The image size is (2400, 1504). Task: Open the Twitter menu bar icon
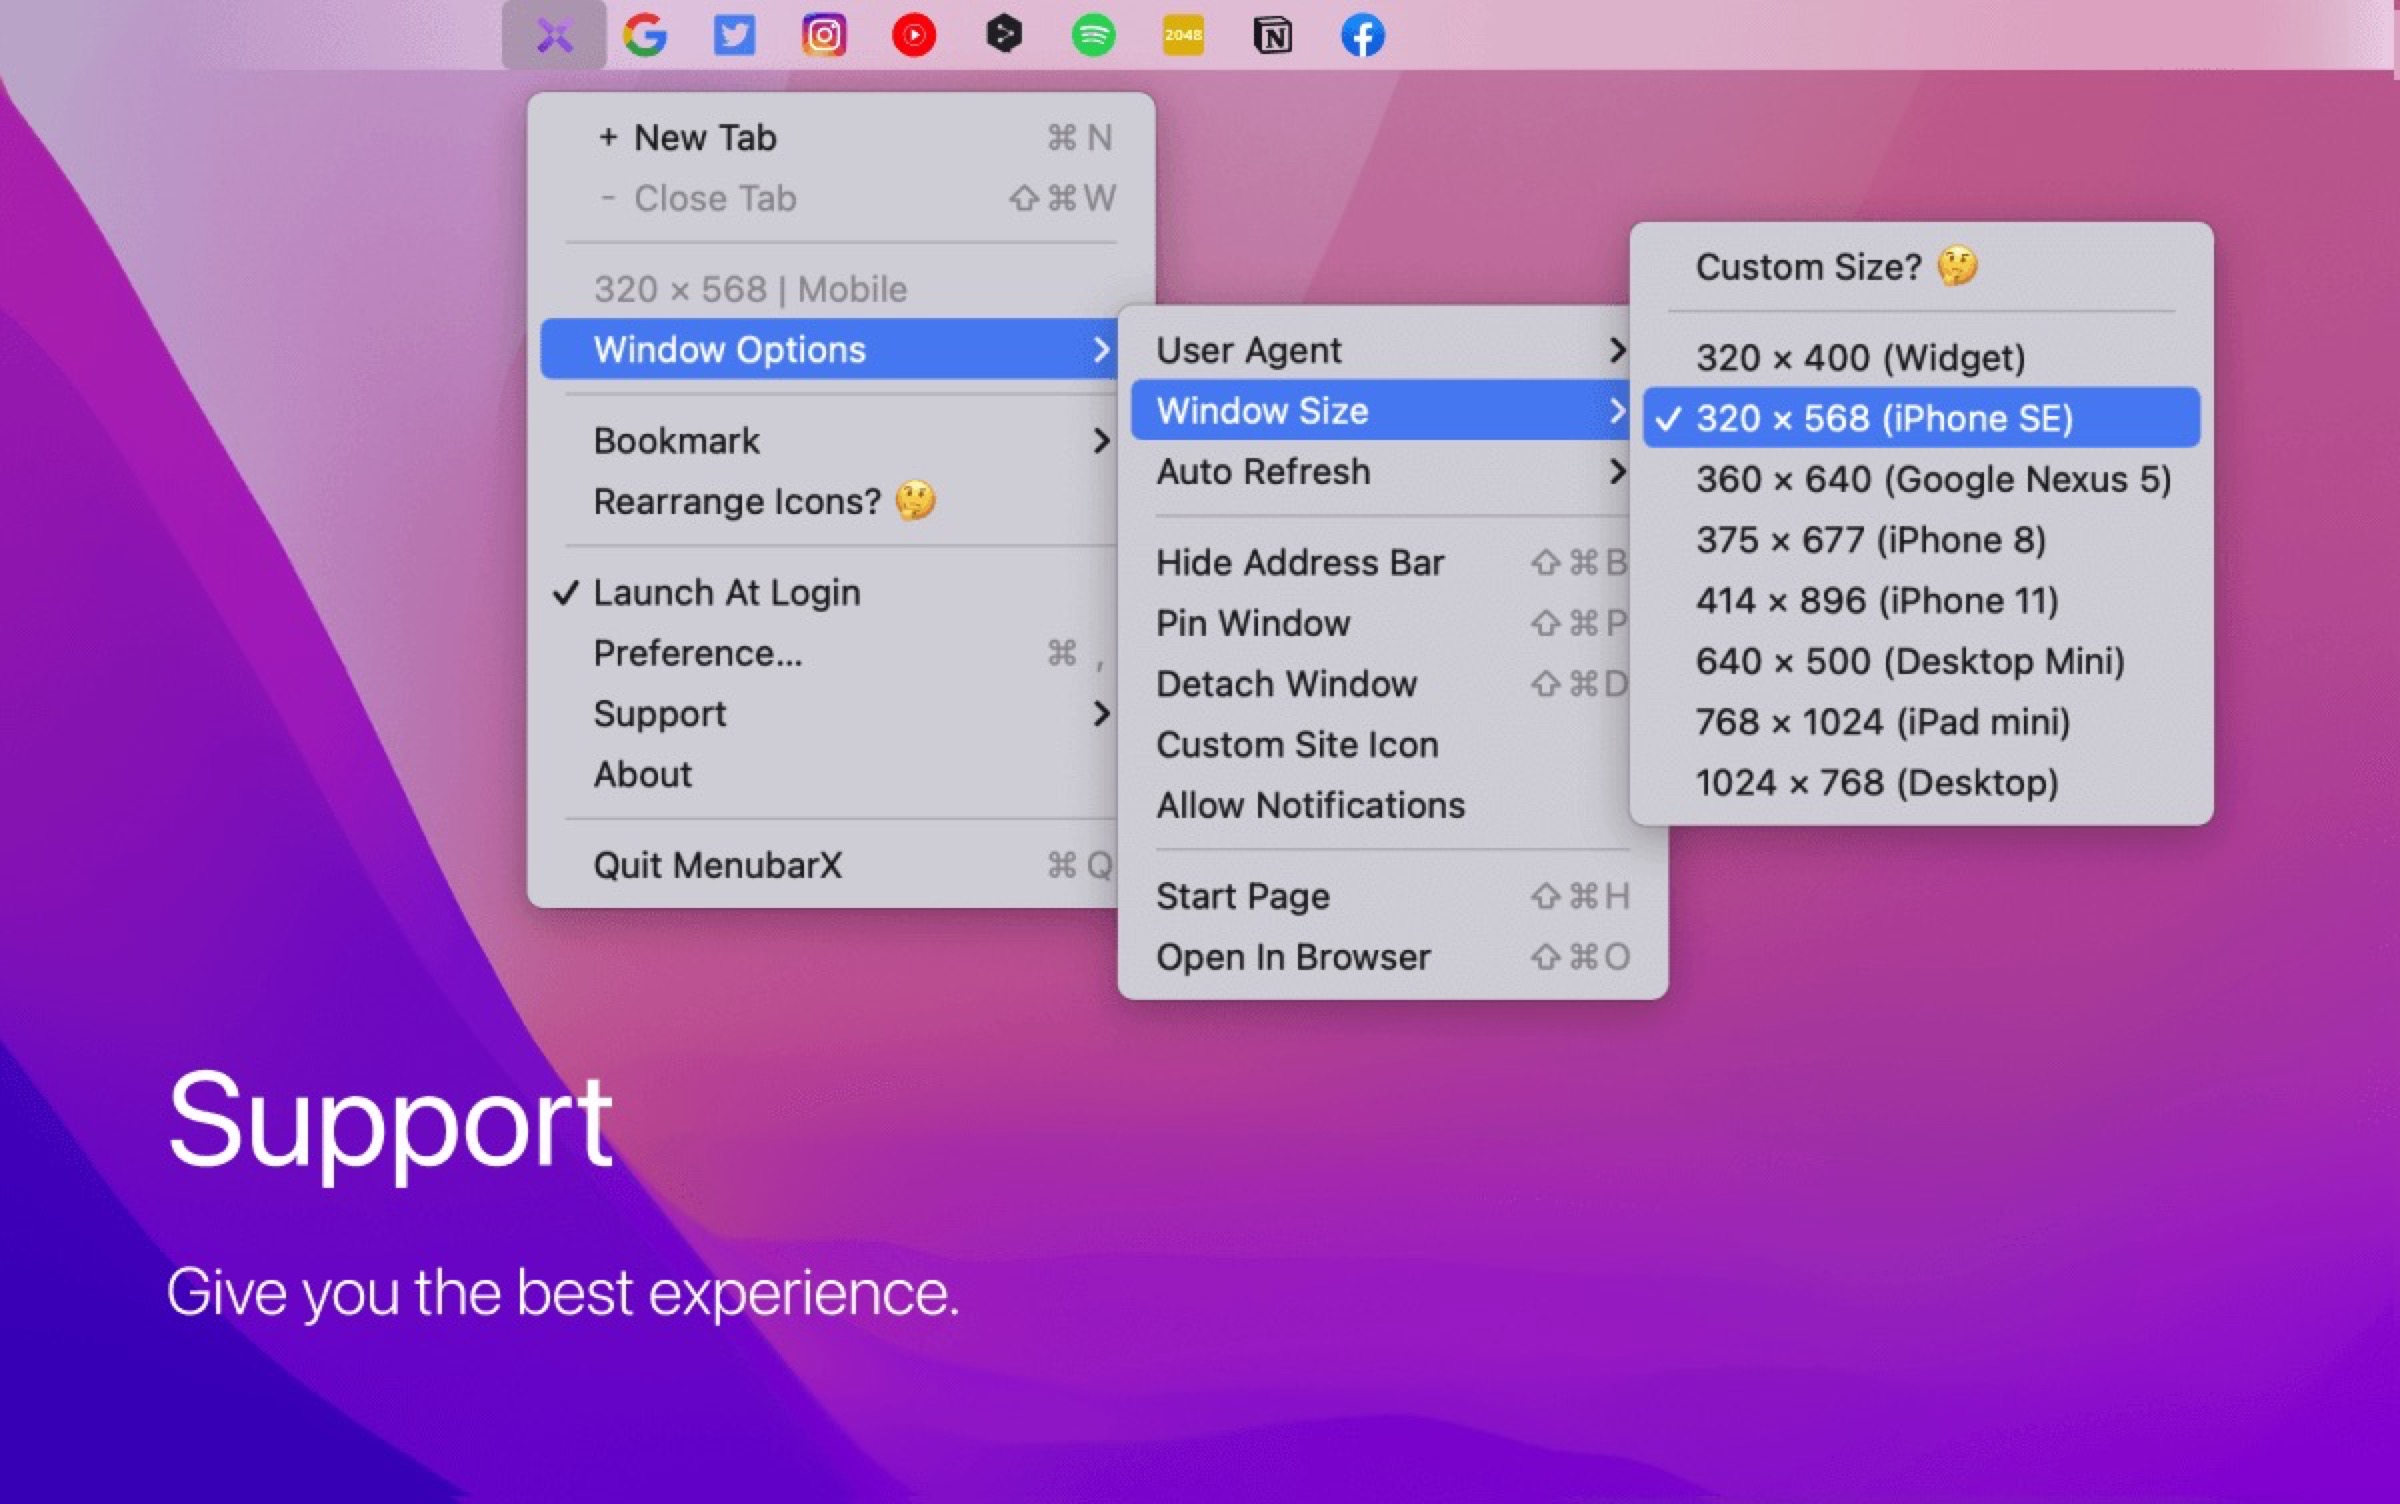pyautogui.click(x=734, y=37)
